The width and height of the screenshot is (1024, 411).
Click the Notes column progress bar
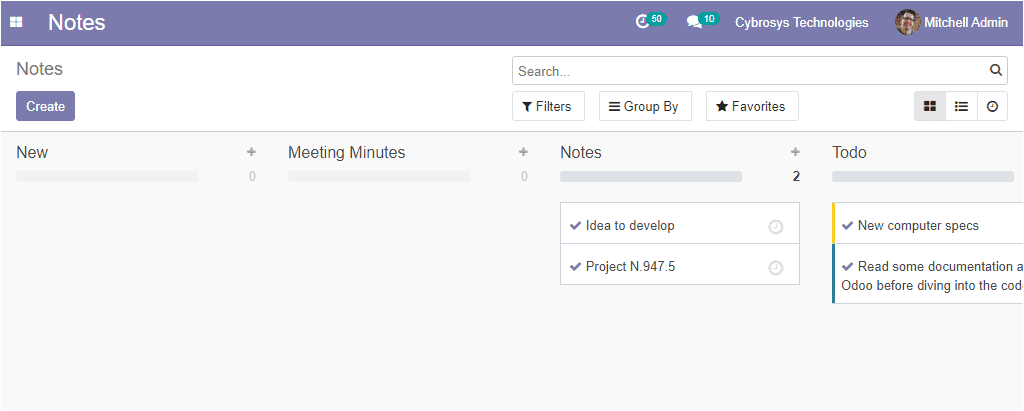651,176
